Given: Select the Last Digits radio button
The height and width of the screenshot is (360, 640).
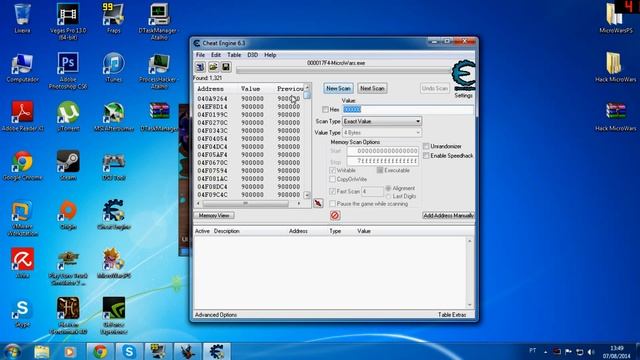Looking at the screenshot, I should [388, 196].
